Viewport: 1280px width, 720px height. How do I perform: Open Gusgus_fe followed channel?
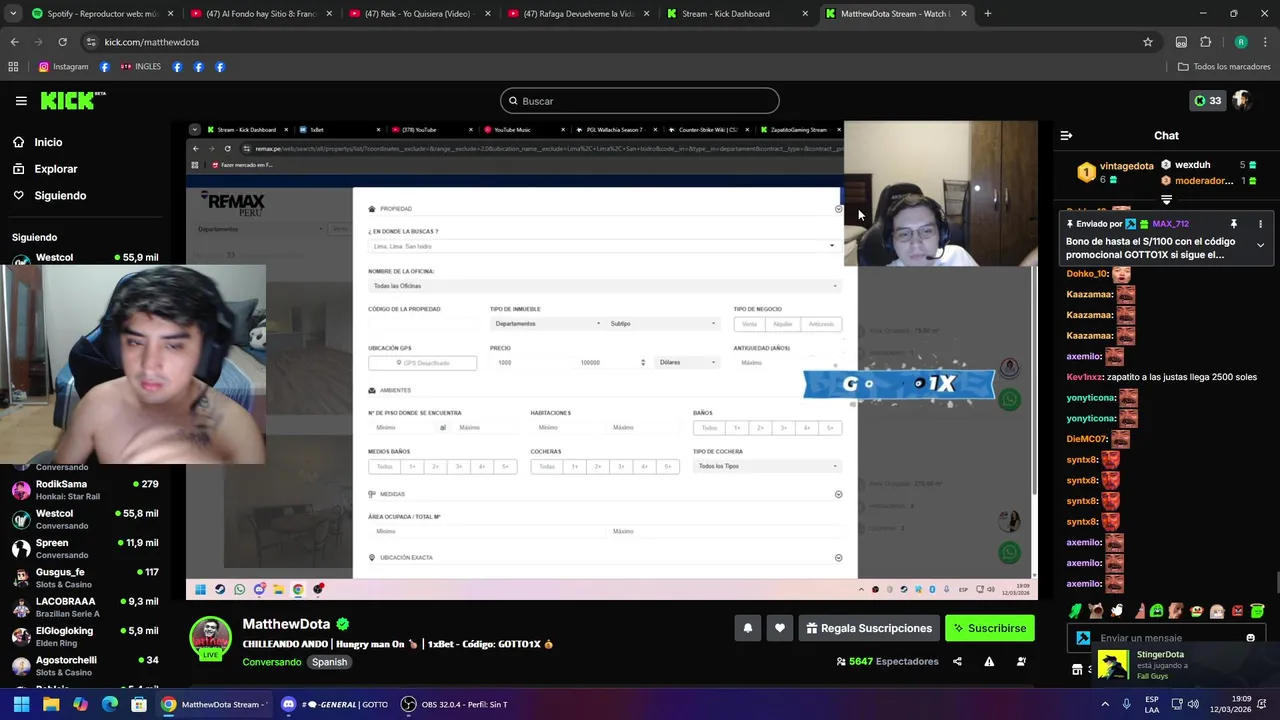86,578
